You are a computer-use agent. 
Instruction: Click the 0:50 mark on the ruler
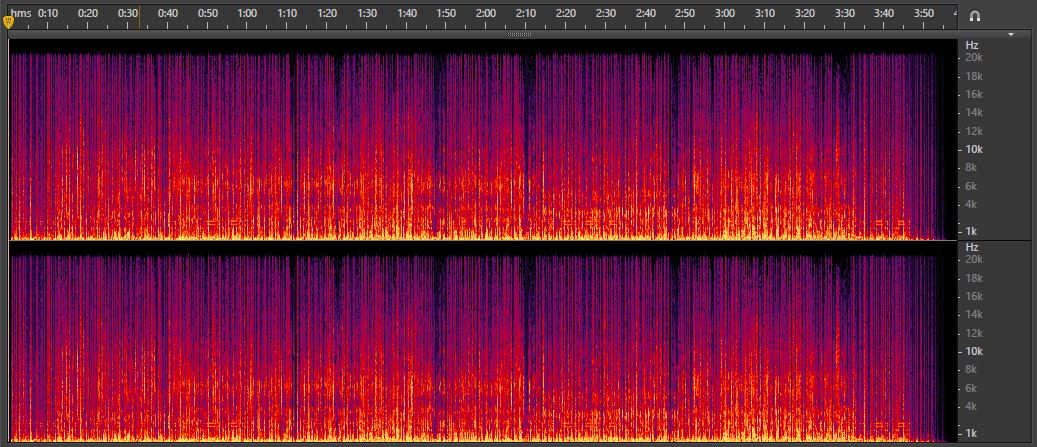point(207,13)
